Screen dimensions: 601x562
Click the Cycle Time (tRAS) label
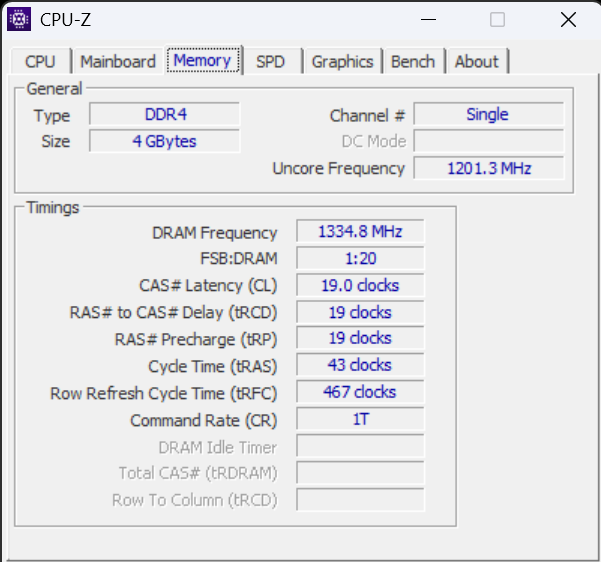(213, 366)
